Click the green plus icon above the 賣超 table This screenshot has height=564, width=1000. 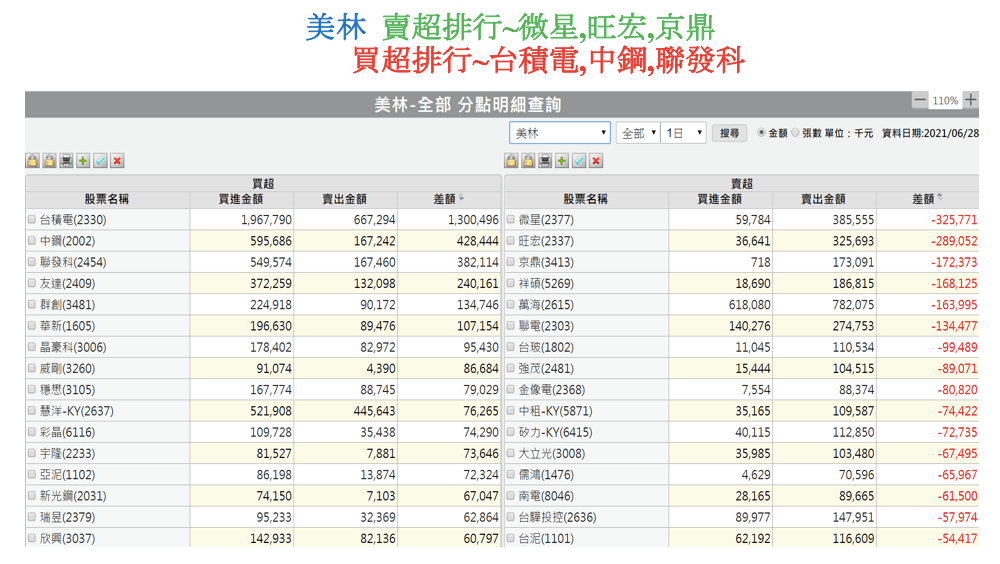(562, 161)
